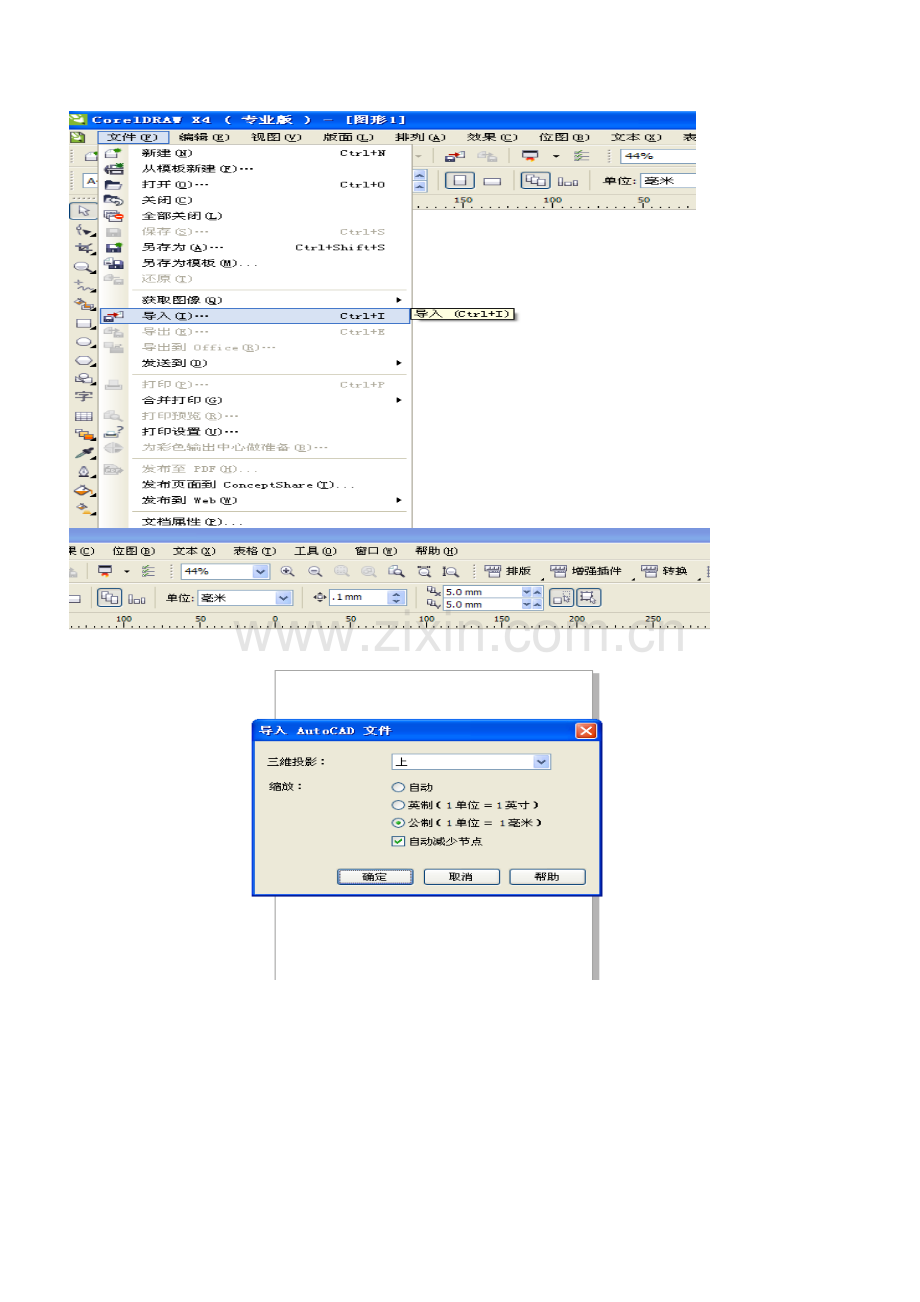The width and height of the screenshot is (920, 1302).
Task: Open the Application Launcher dropdown arrow
Action: click(x=556, y=156)
